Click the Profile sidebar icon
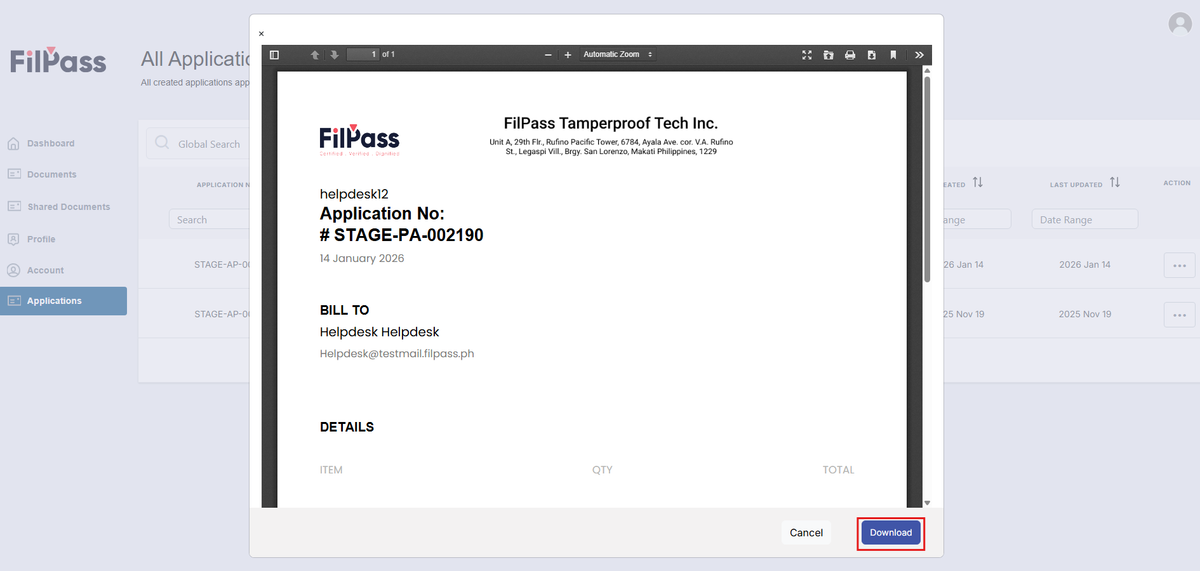The height and width of the screenshot is (571, 1200). point(14,239)
